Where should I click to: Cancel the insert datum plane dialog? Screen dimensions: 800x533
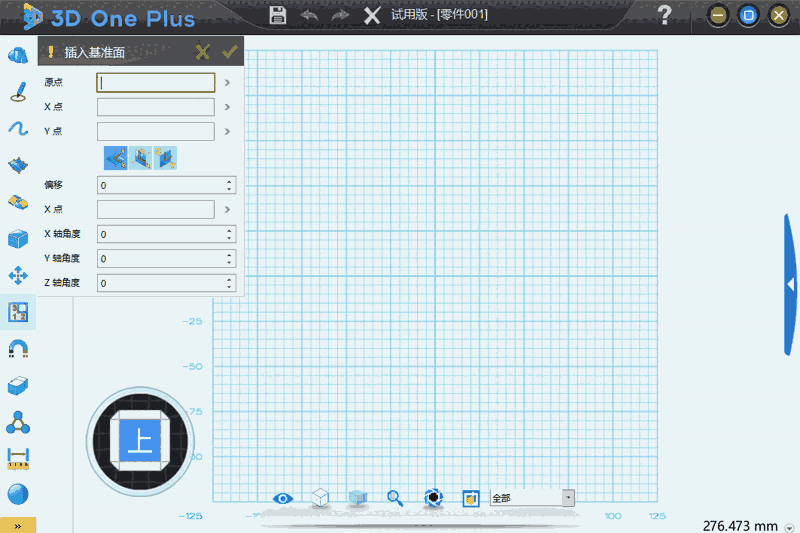click(x=203, y=52)
